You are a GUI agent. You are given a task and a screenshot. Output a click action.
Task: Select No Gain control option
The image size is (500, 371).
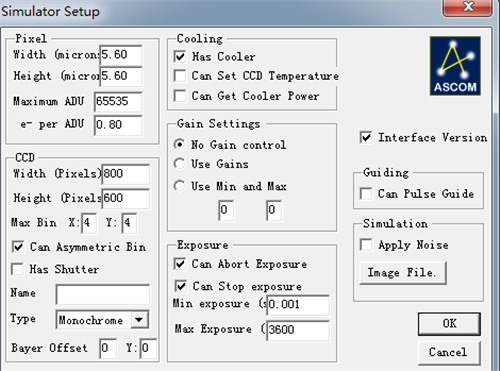click(x=179, y=144)
